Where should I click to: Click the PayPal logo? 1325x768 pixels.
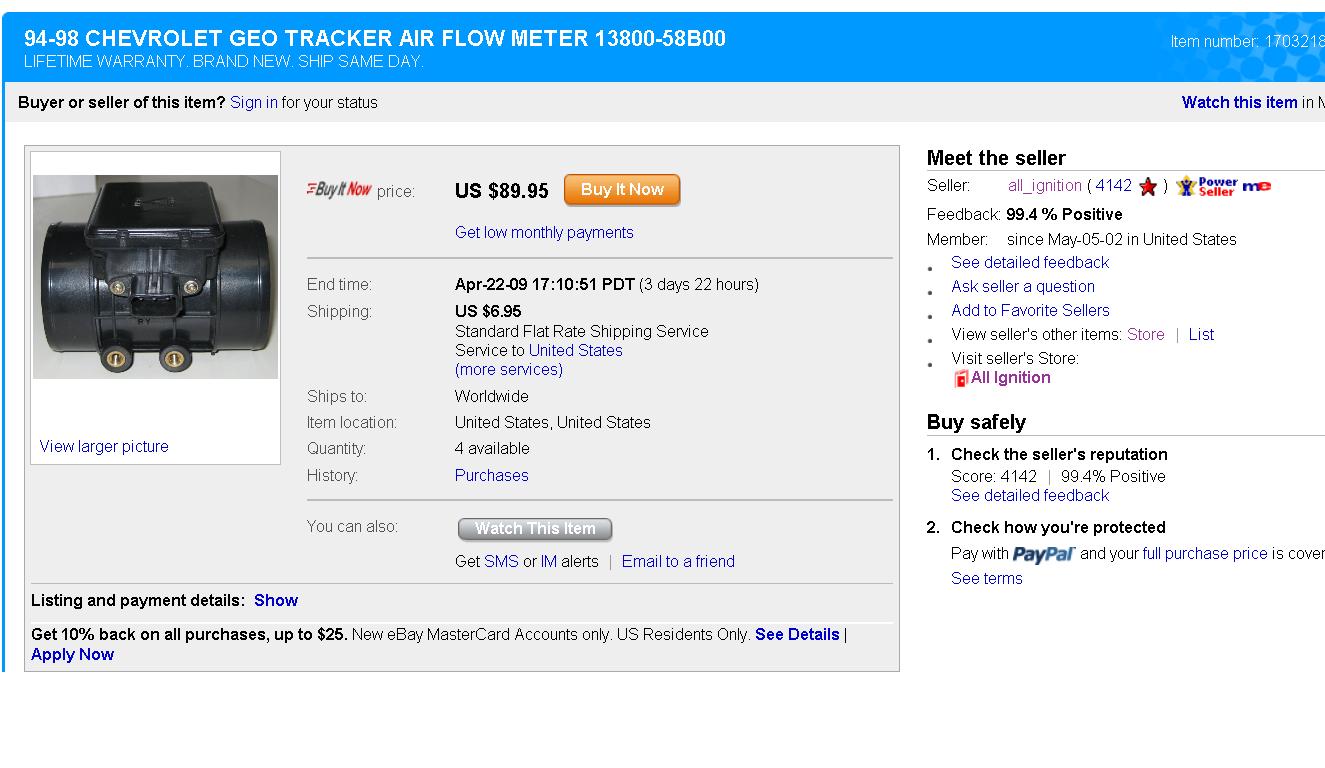point(1044,554)
